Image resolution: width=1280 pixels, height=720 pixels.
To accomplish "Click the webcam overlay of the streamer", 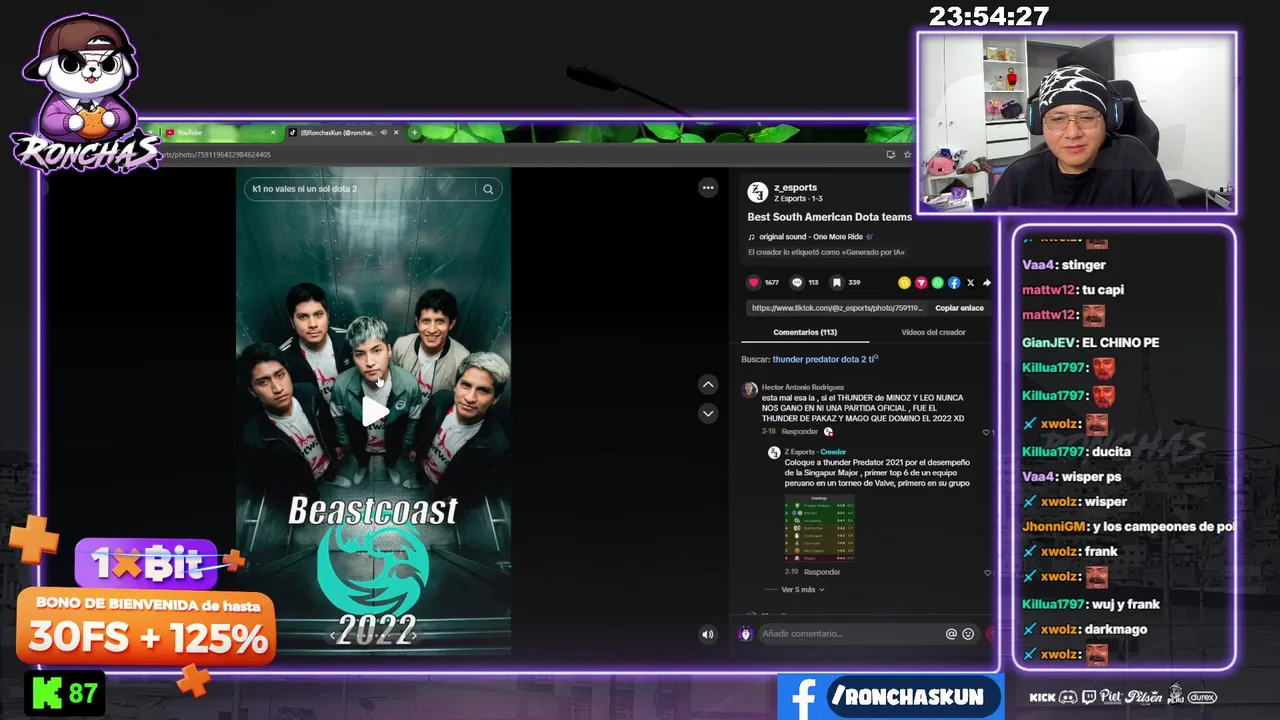I will [x=1077, y=123].
